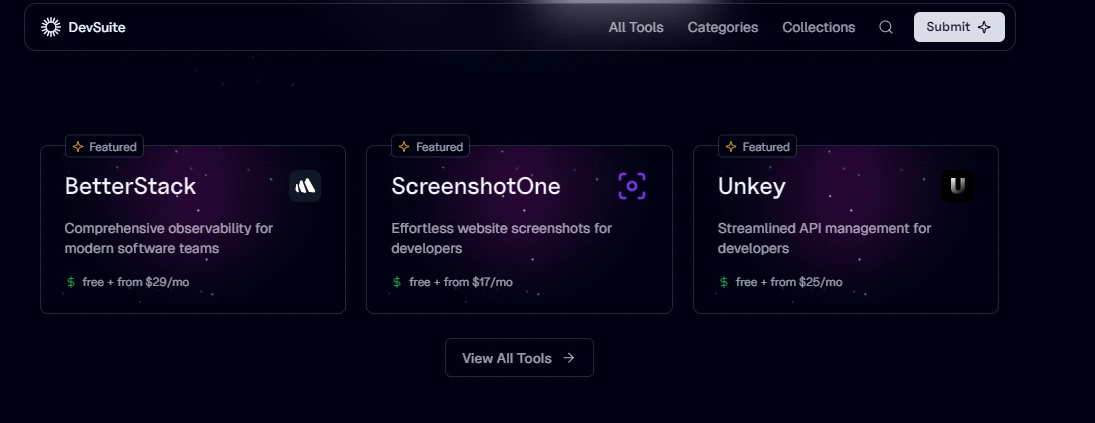Click the green dollar icon on BetterStack card

[x=71, y=282]
